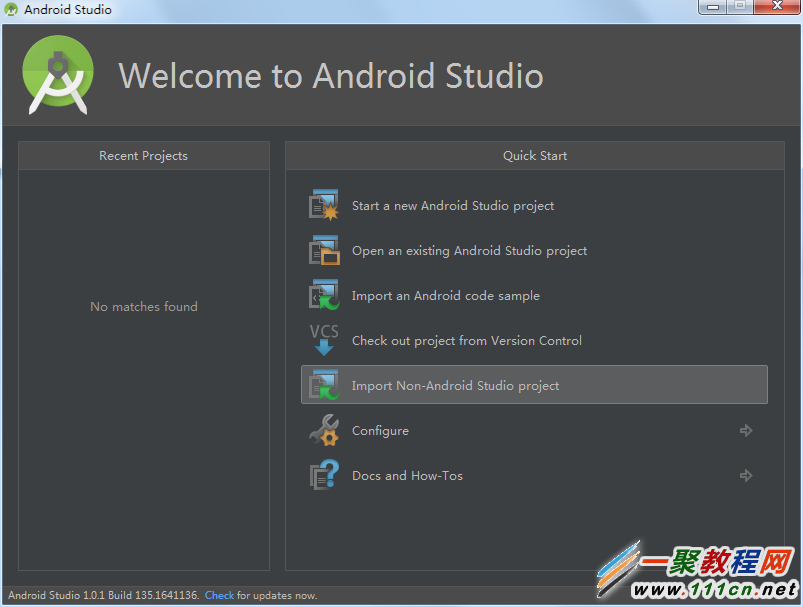803x607 pixels.
Task: Minimize the Android Studio window
Action: [712, 7]
